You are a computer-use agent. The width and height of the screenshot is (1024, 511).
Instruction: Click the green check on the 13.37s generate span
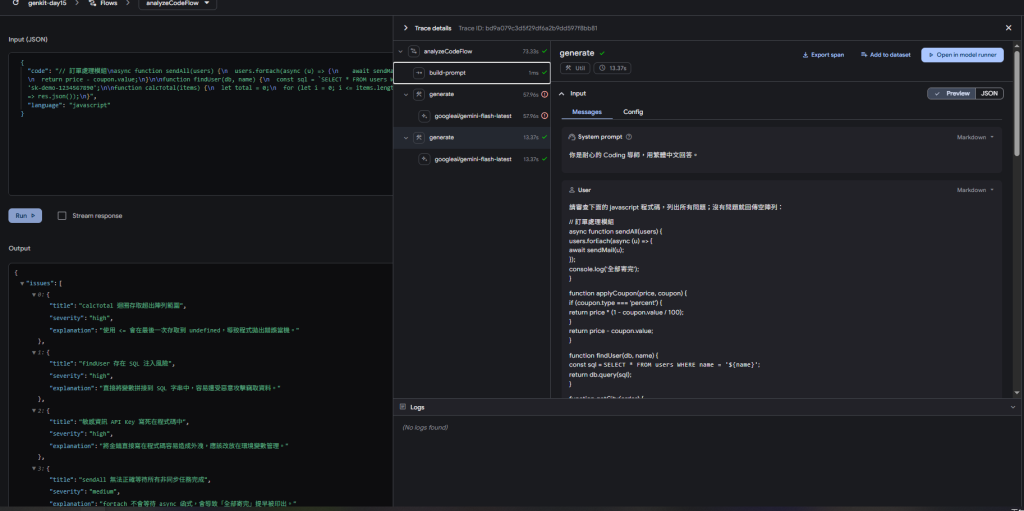click(545, 137)
